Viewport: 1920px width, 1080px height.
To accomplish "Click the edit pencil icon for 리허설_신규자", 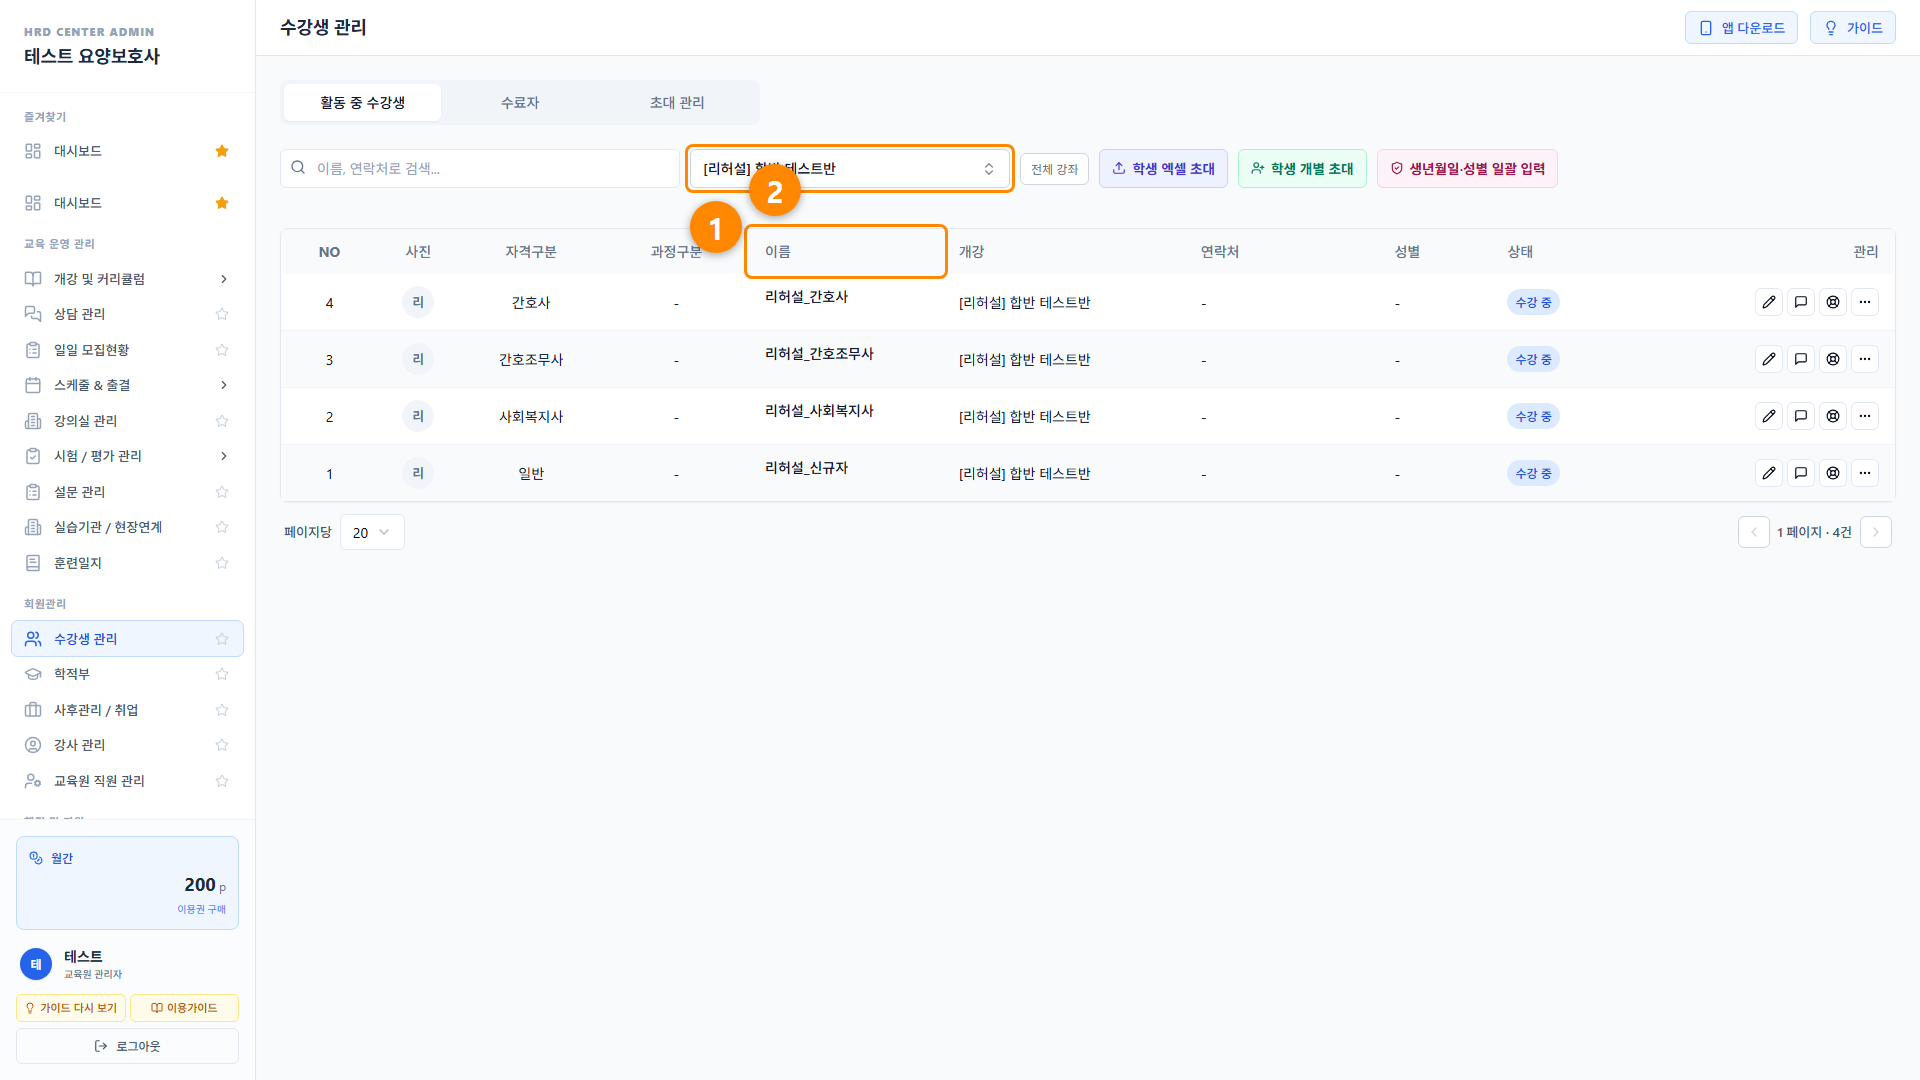I will pyautogui.click(x=1769, y=473).
